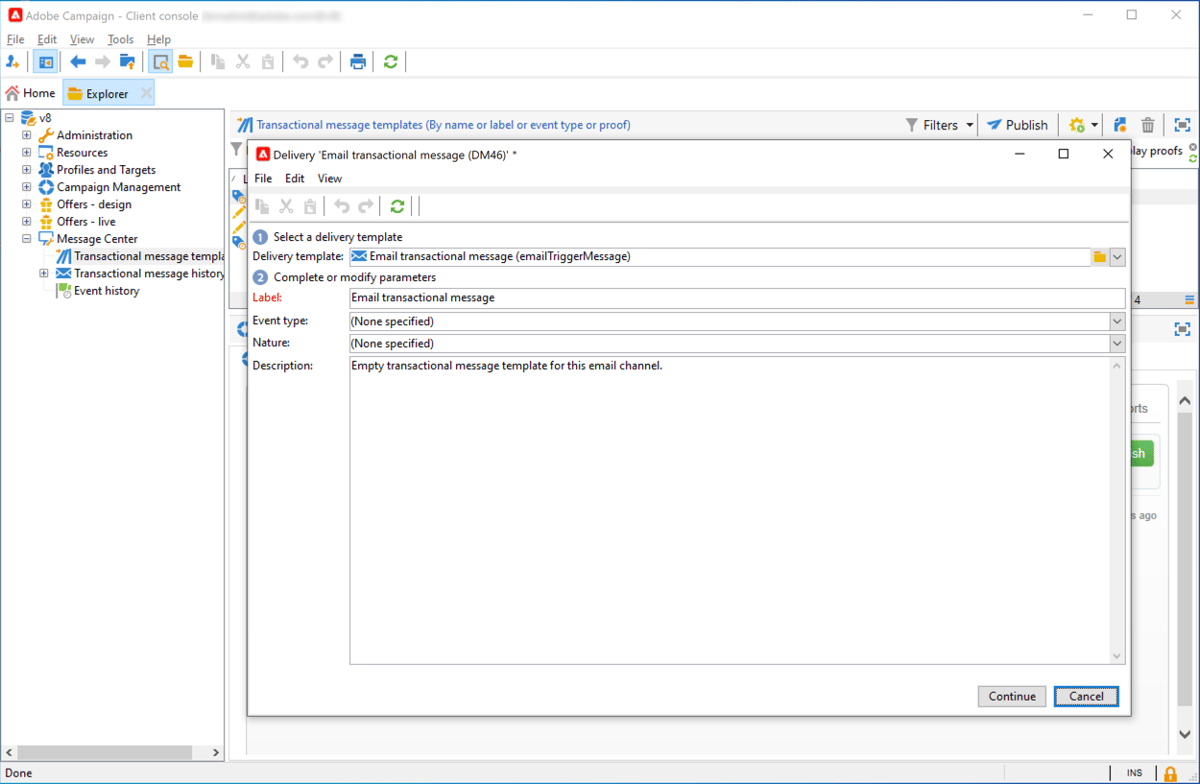Expand the Administration tree node

[x=26, y=135]
